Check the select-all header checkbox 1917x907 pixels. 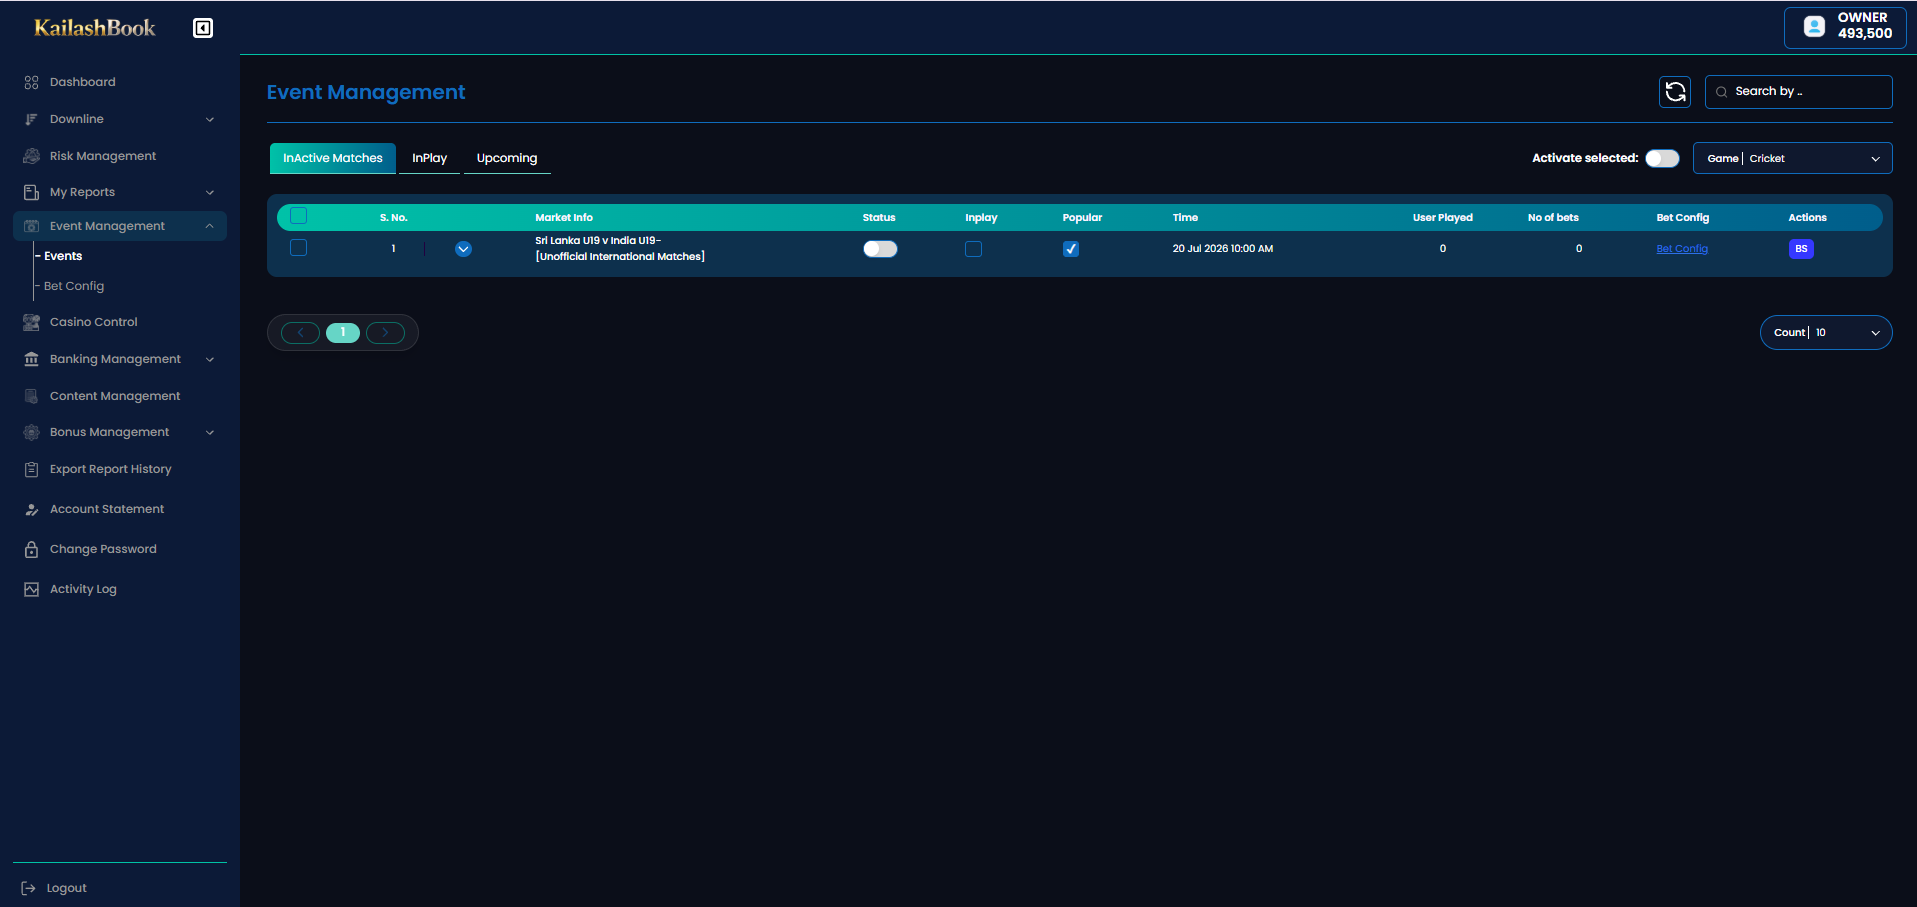click(x=298, y=216)
